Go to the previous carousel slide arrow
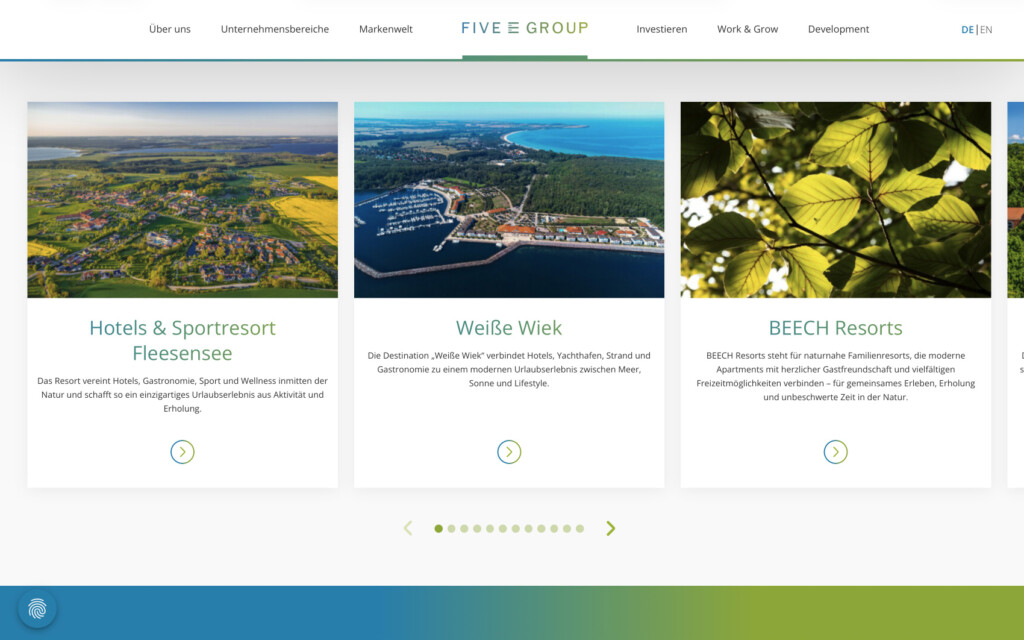The height and width of the screenshot is (640, 1024). (x=408, y=528)
